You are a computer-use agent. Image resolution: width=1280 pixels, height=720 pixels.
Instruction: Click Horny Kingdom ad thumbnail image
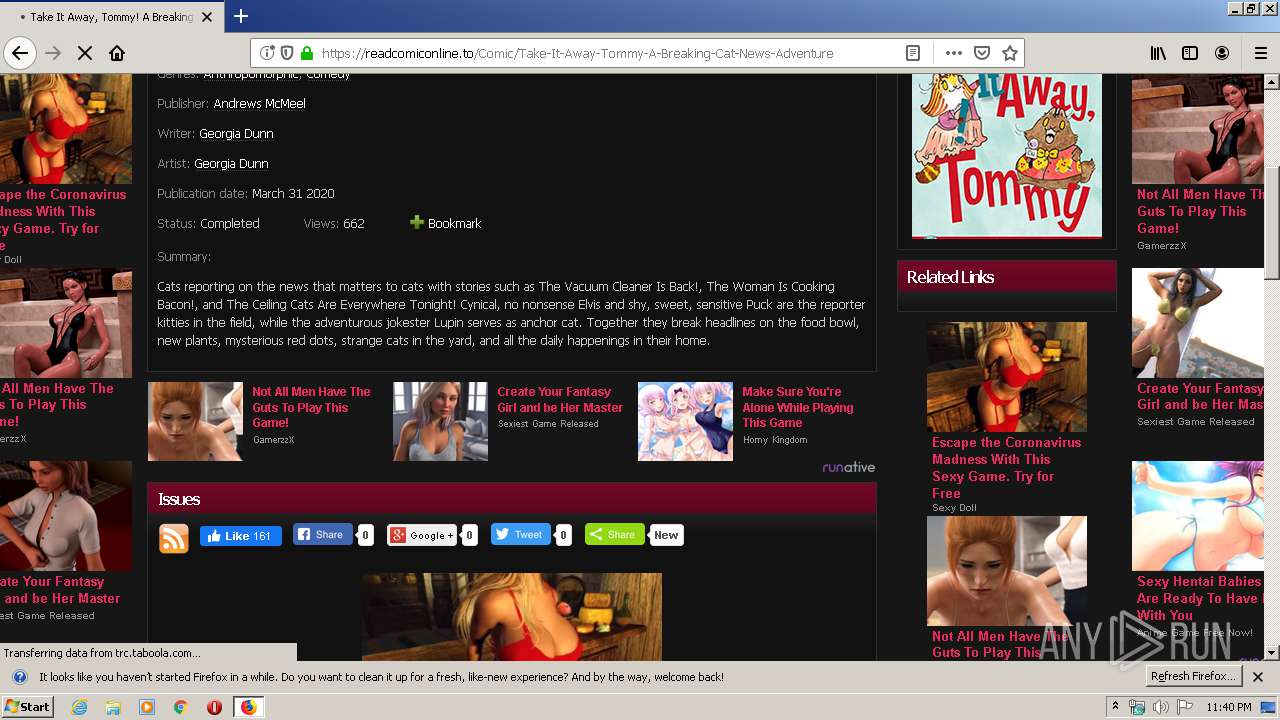685,421
